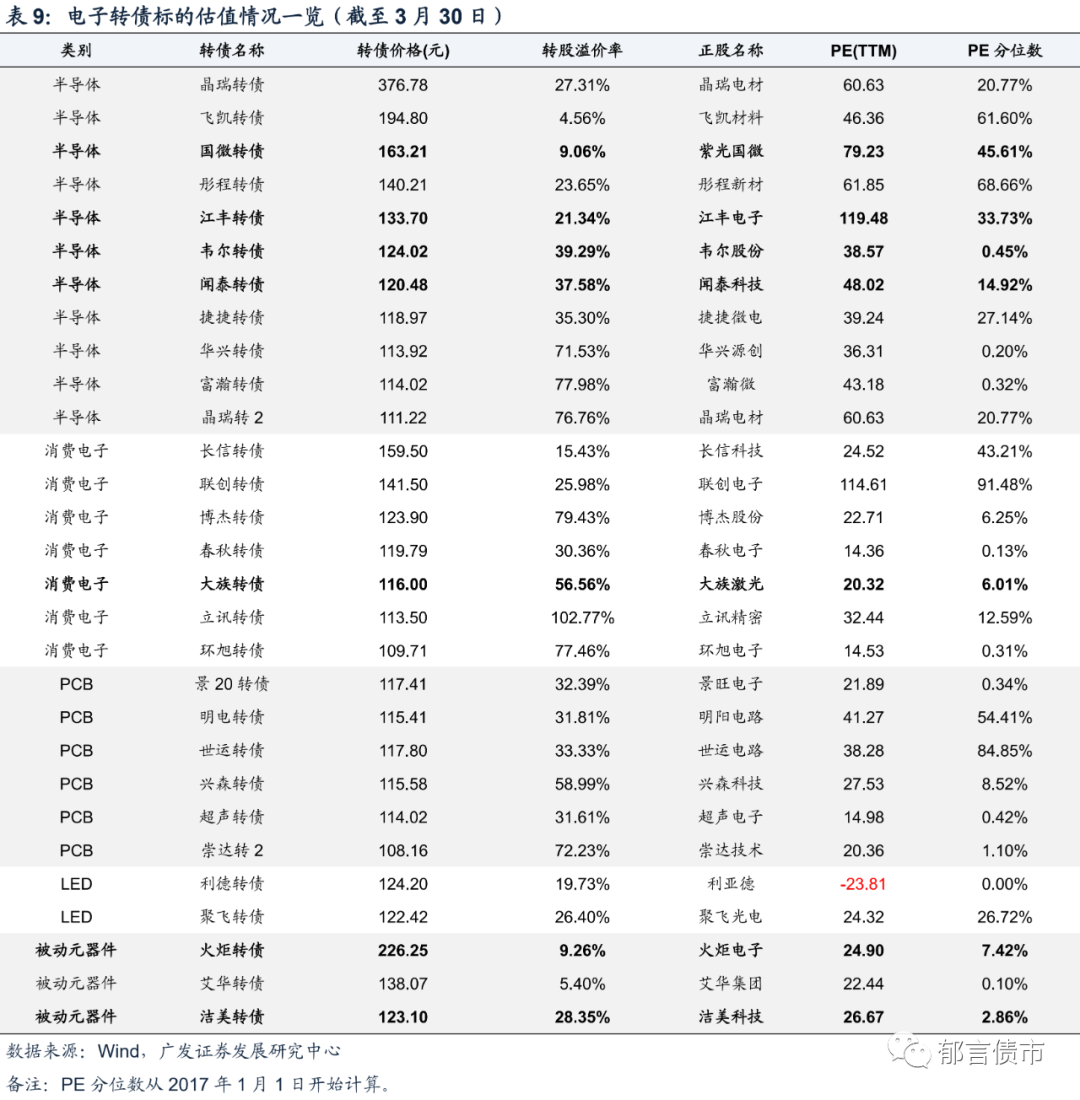Viewport: 1080px width, 1100px height.
Task: Click the 艾华集团 stock name
Action: tap(731, 983)
